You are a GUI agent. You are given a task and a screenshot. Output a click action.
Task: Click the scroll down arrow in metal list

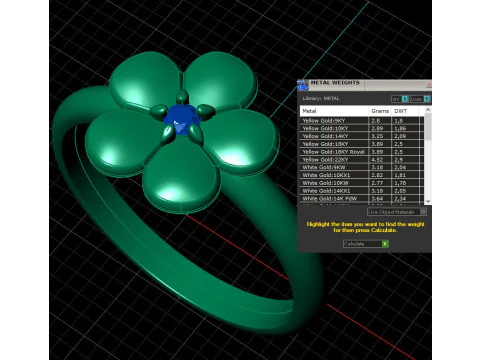[428, 201]
